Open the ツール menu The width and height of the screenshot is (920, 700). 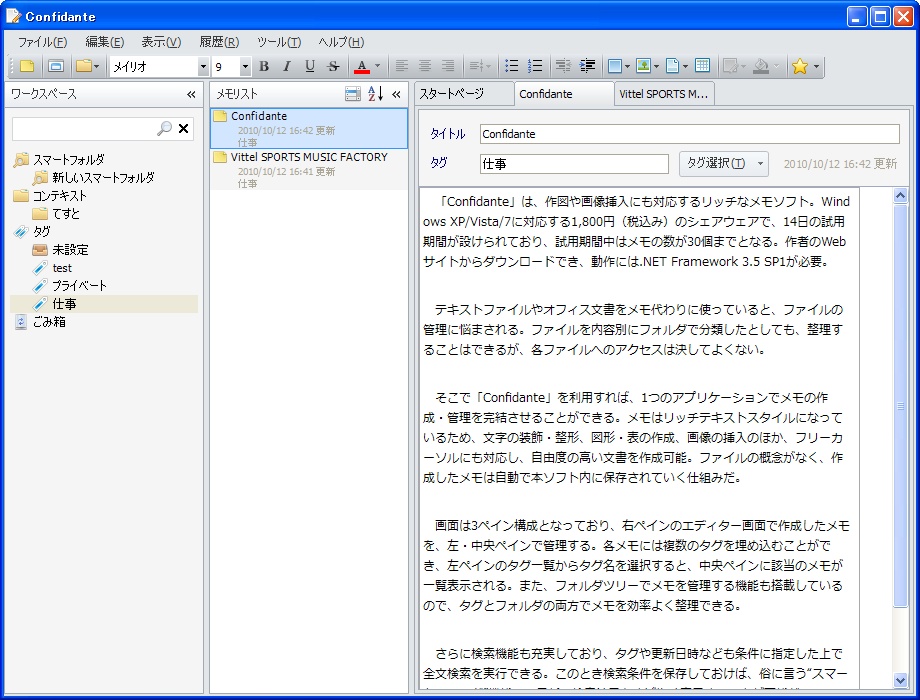(277, 42)
